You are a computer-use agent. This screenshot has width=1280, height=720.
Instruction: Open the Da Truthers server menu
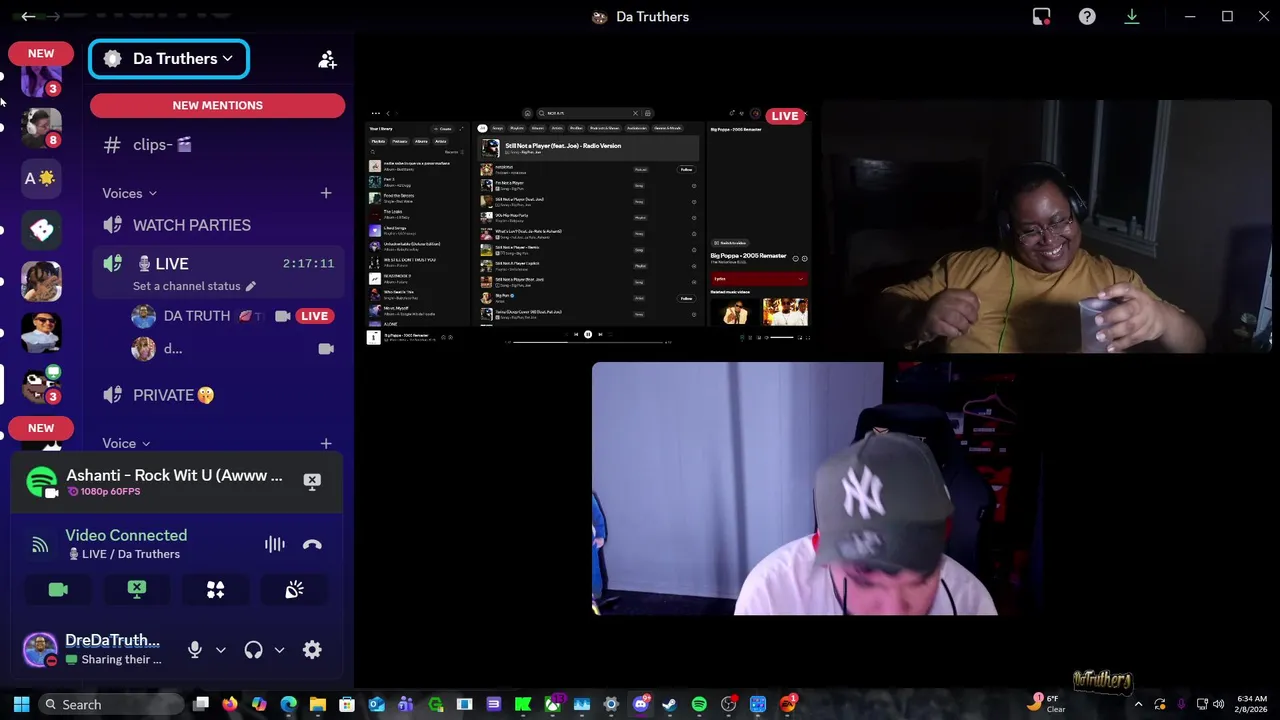click(169, 59)
